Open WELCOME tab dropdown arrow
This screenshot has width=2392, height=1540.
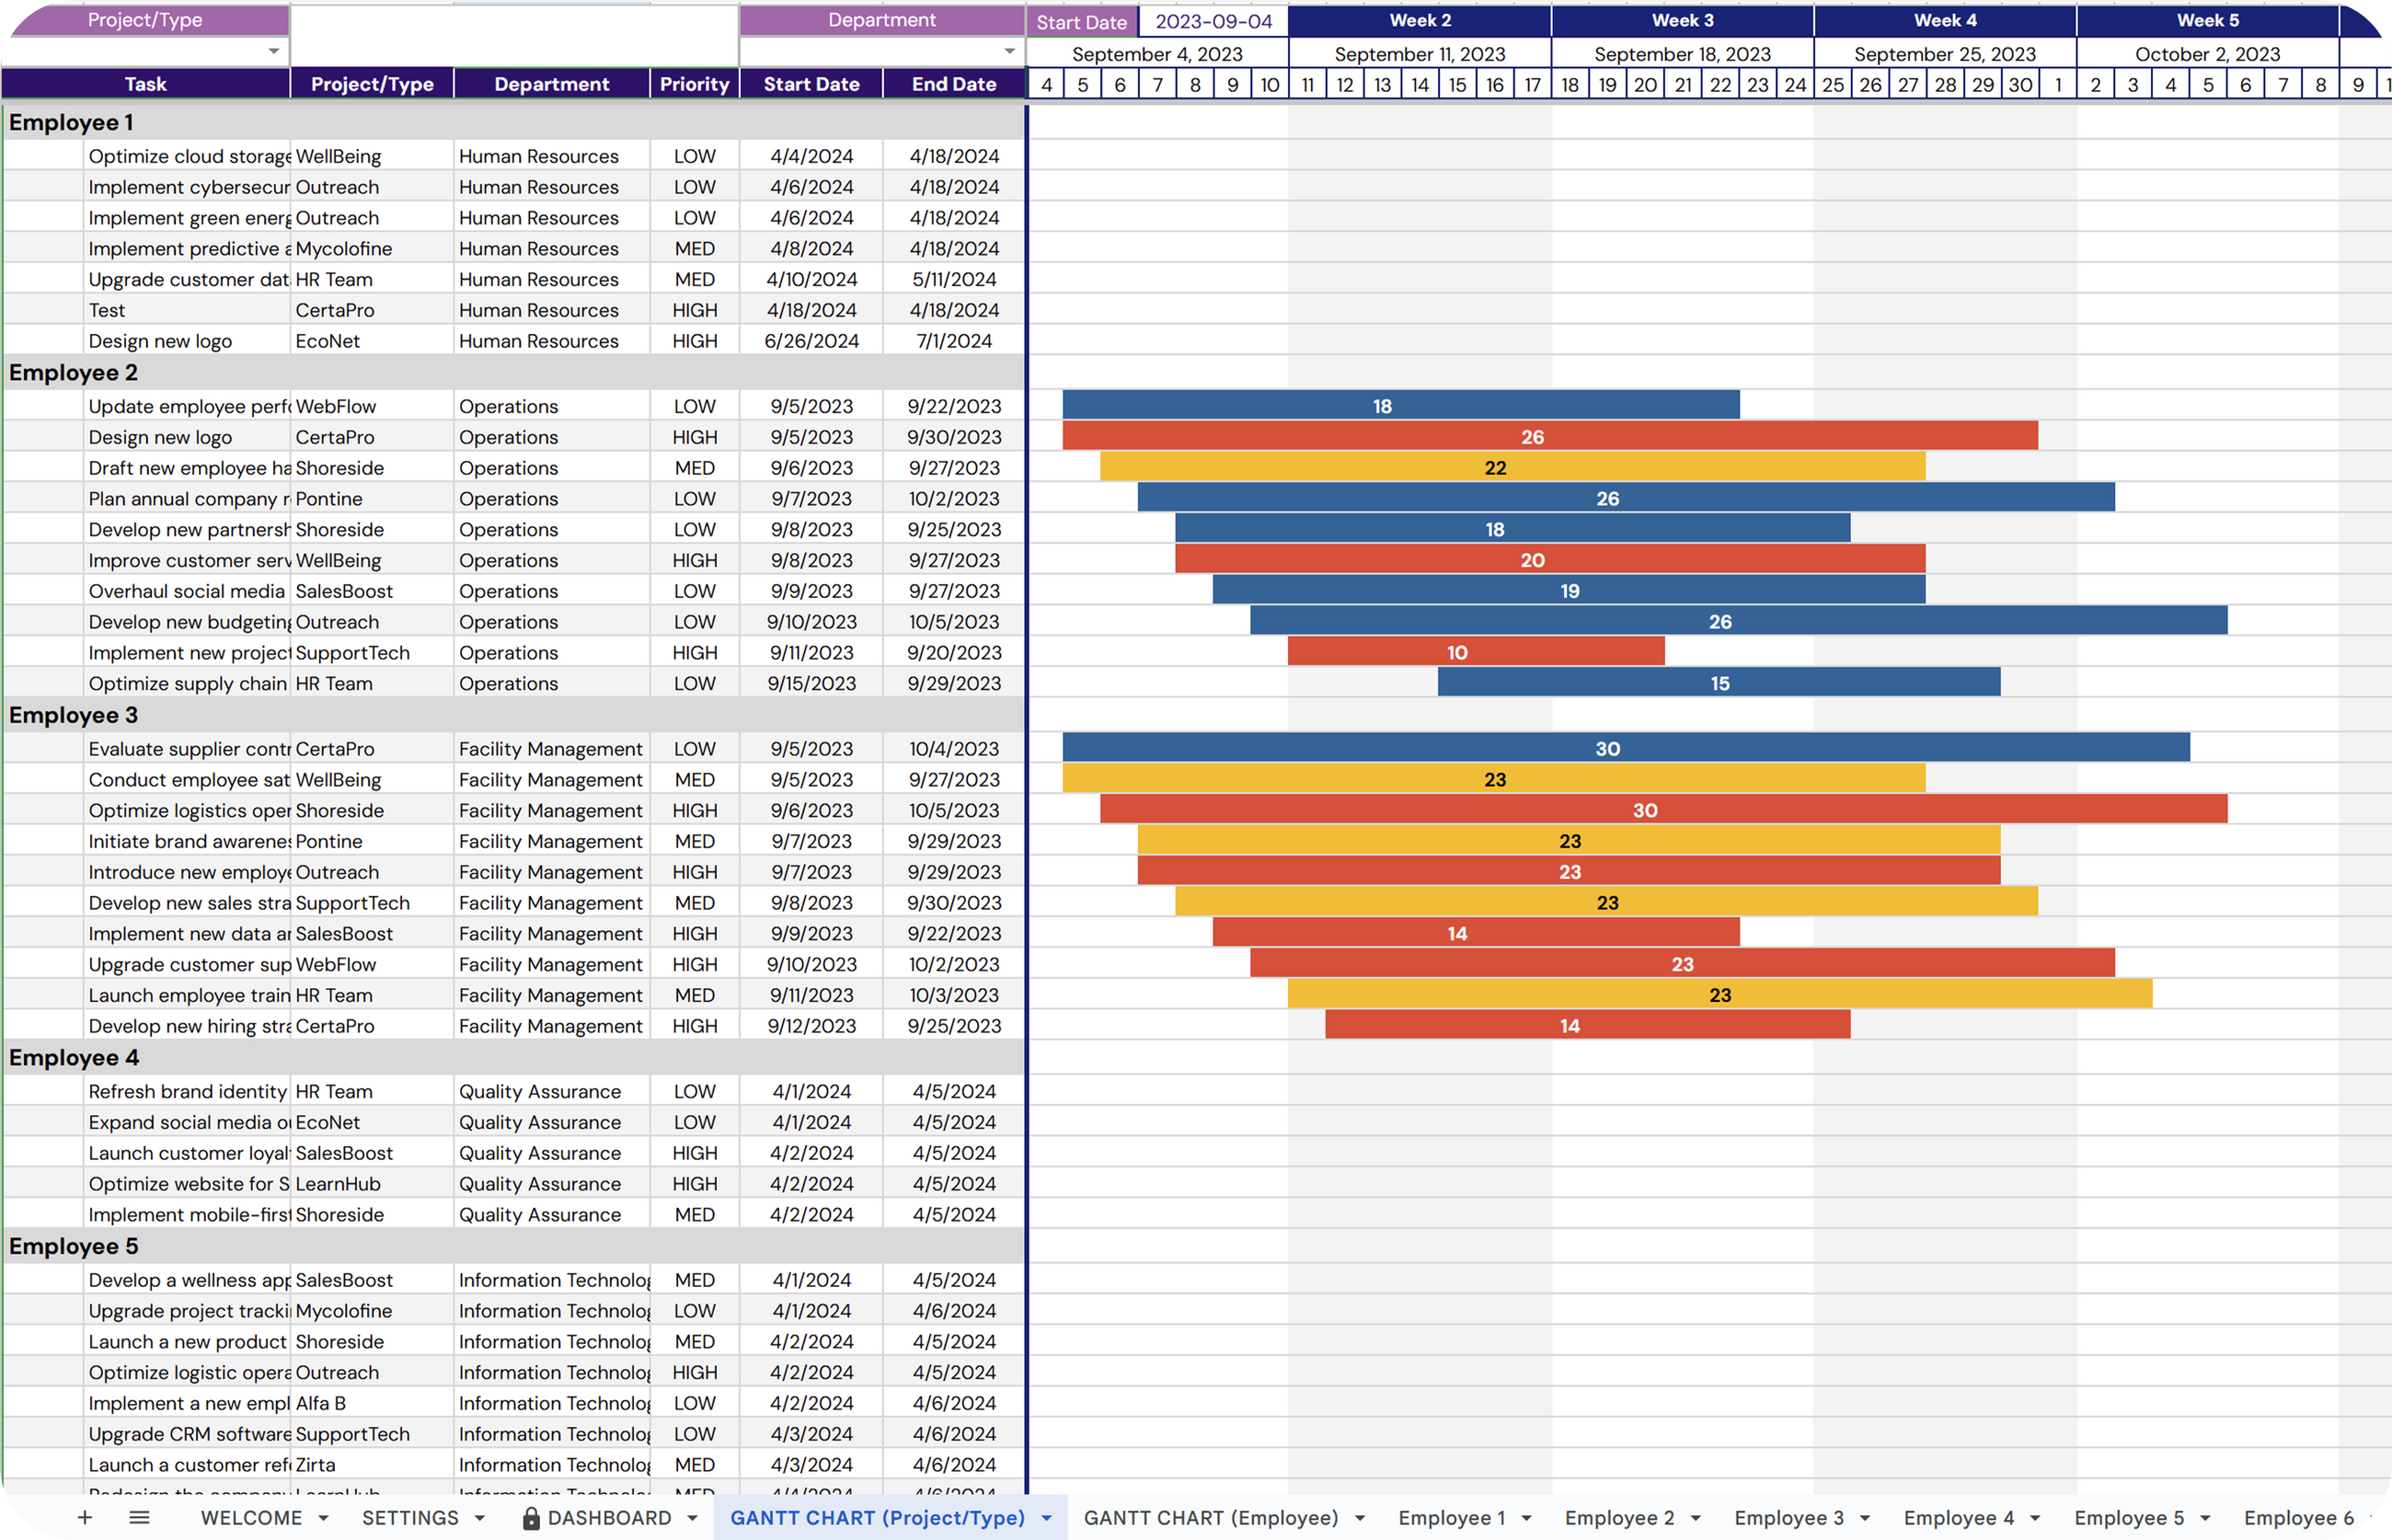point(323,1518)
